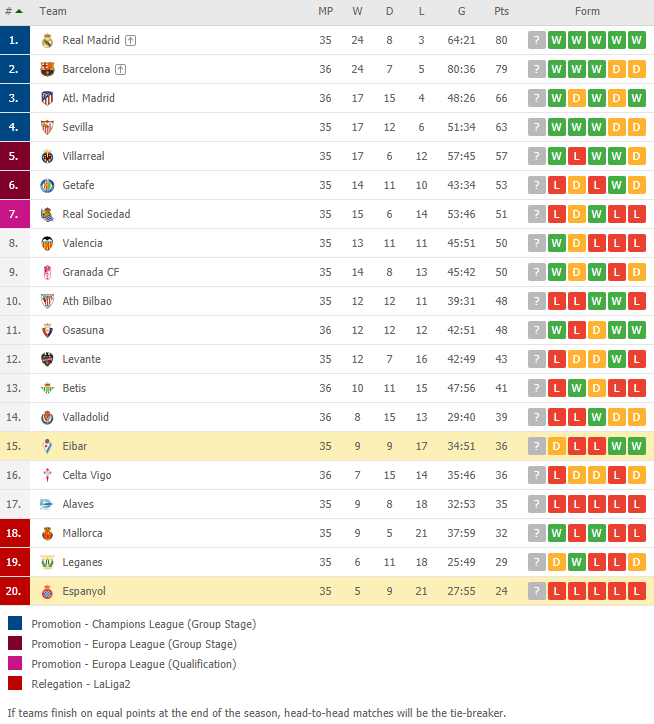
Task: Click the Real Madrid club crest
Action: (x=47, y=41)
